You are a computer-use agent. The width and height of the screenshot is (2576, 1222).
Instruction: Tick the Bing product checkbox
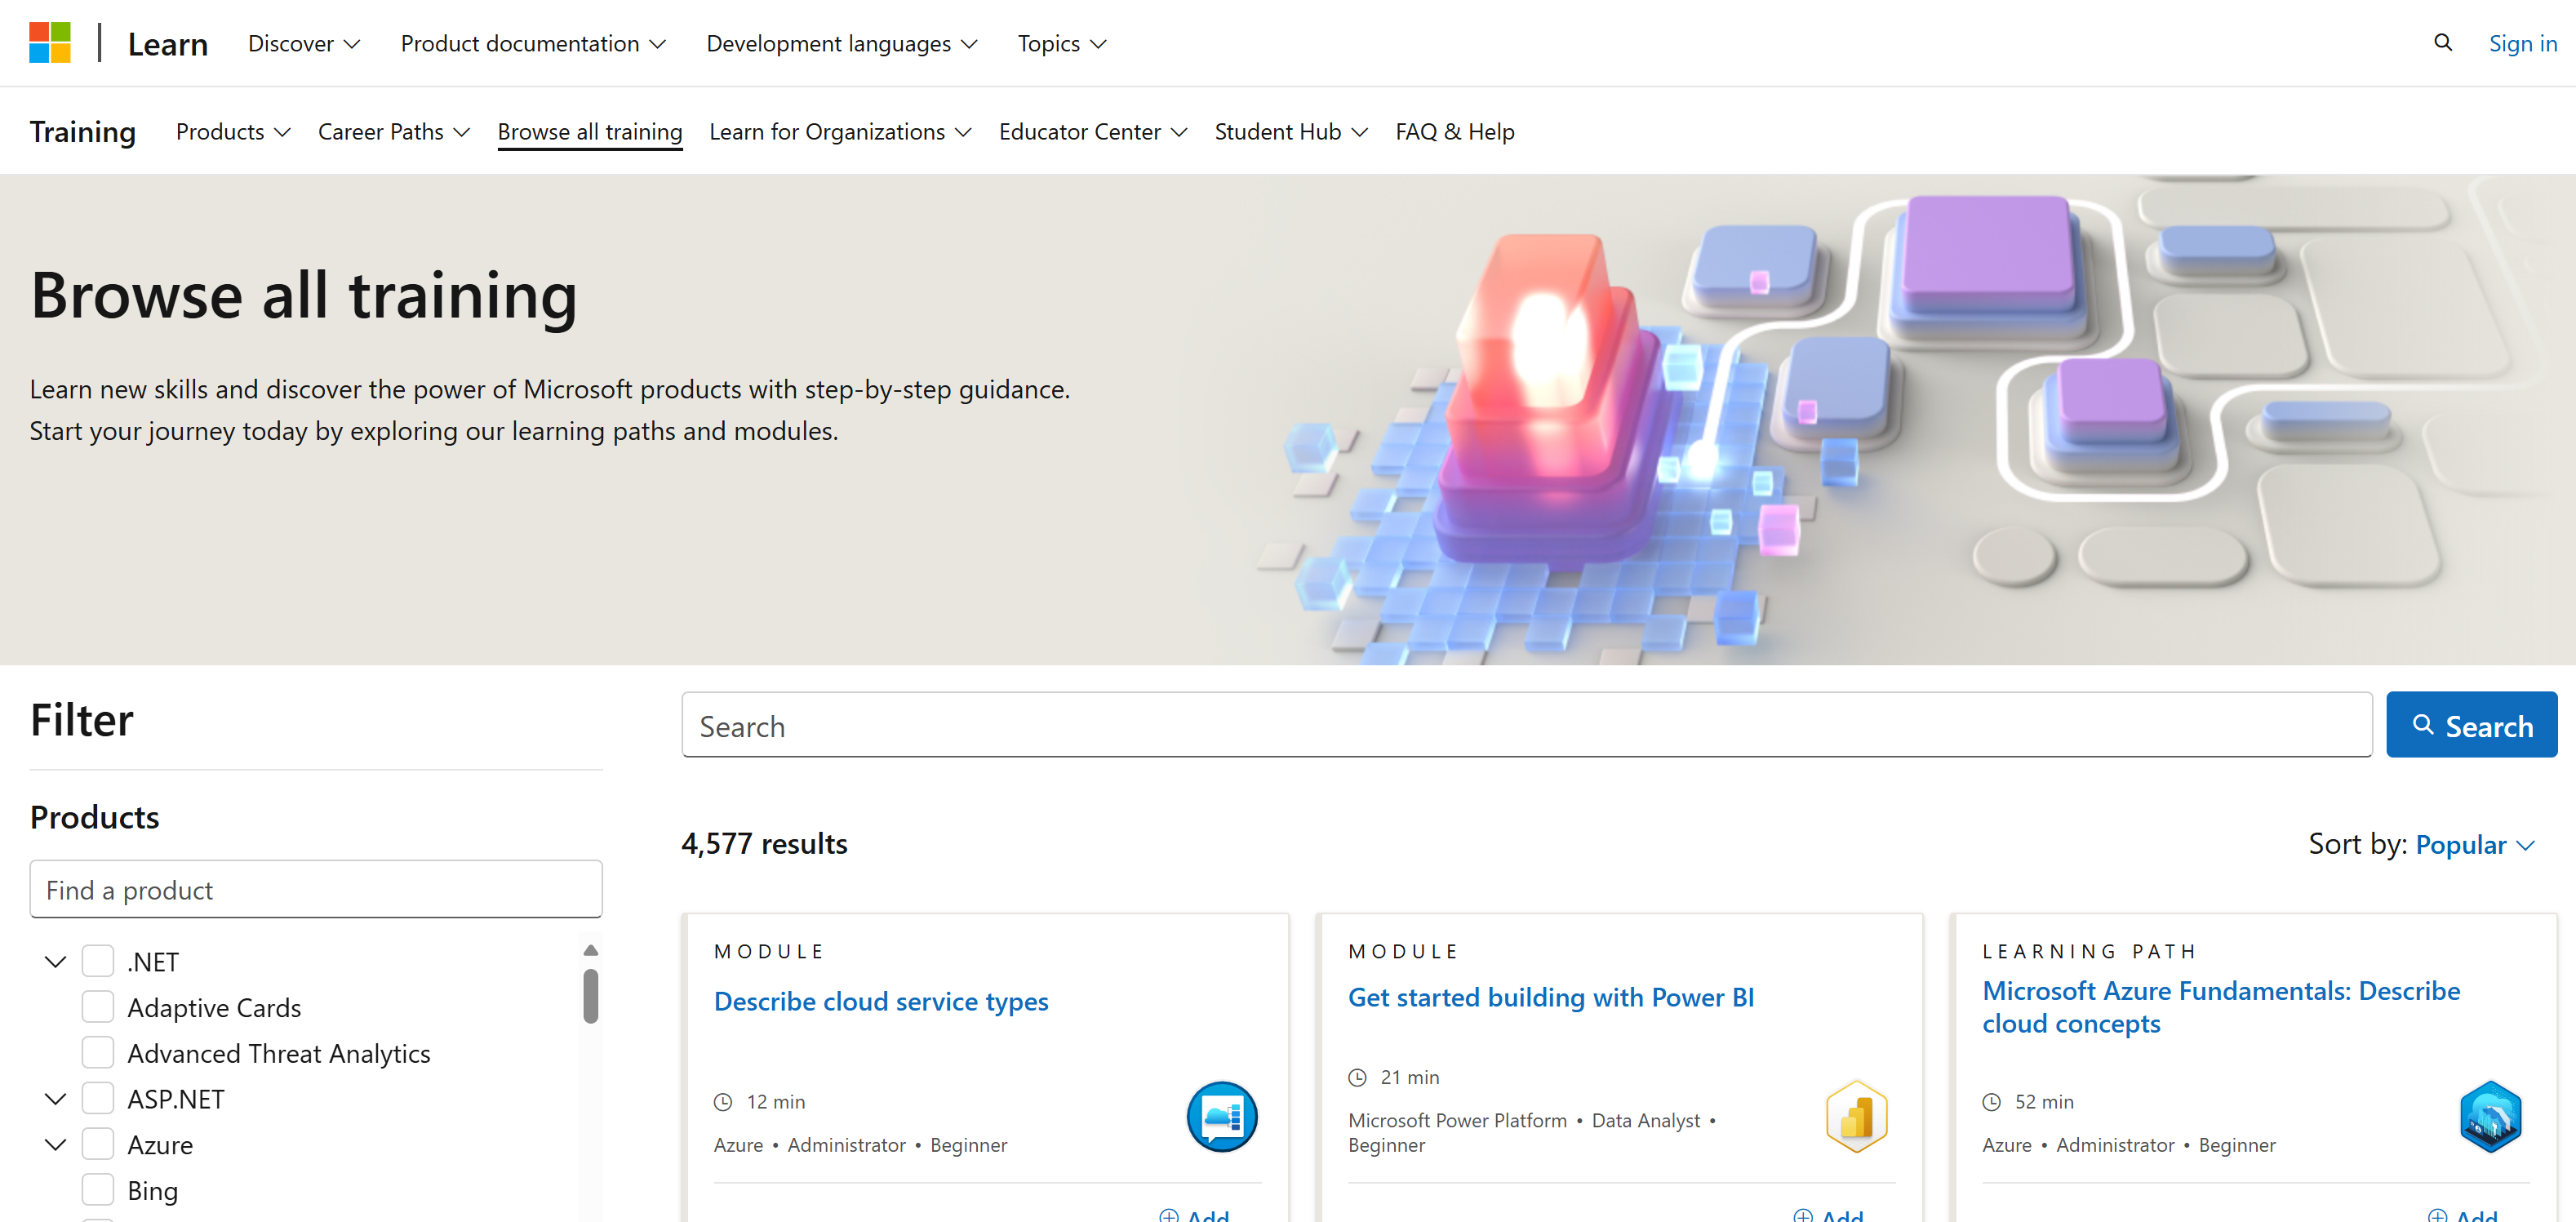(98, 1190)
